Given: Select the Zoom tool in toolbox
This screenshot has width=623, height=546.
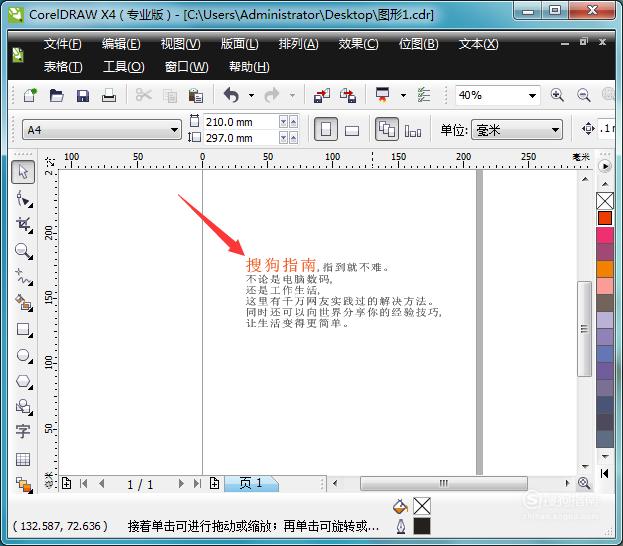Looking at the screenshot, I should [24, 251].
